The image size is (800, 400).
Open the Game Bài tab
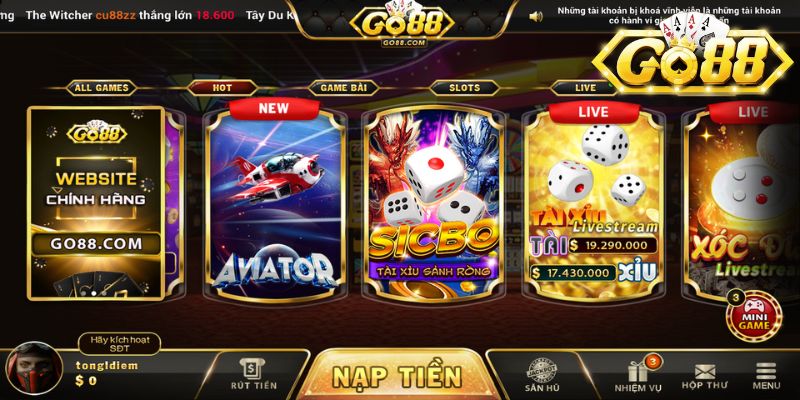[343, 88]
